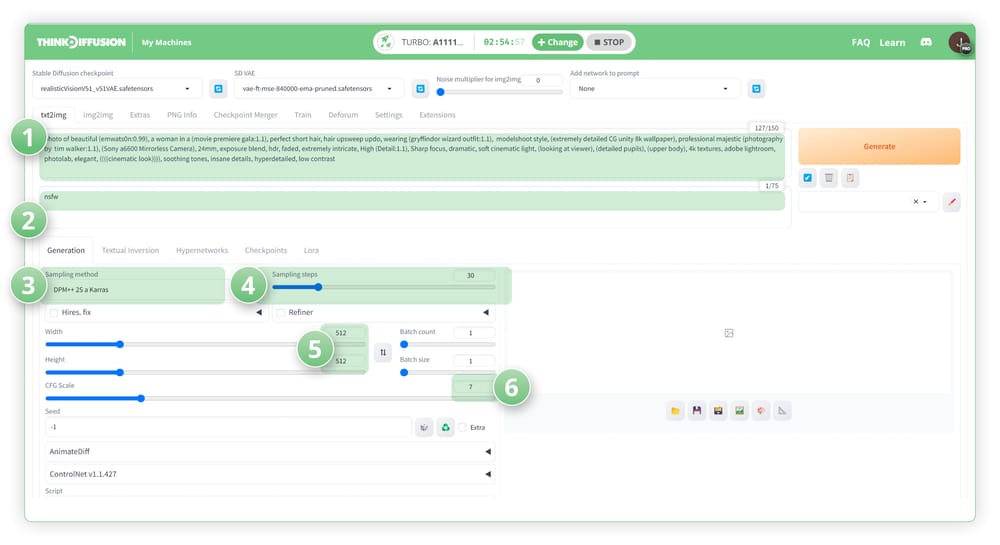The height and width of the screenshot is (545, 1000).
Task: Refresh the Stable Diffusion checkpoint list
Action: [x=218, y=89]
